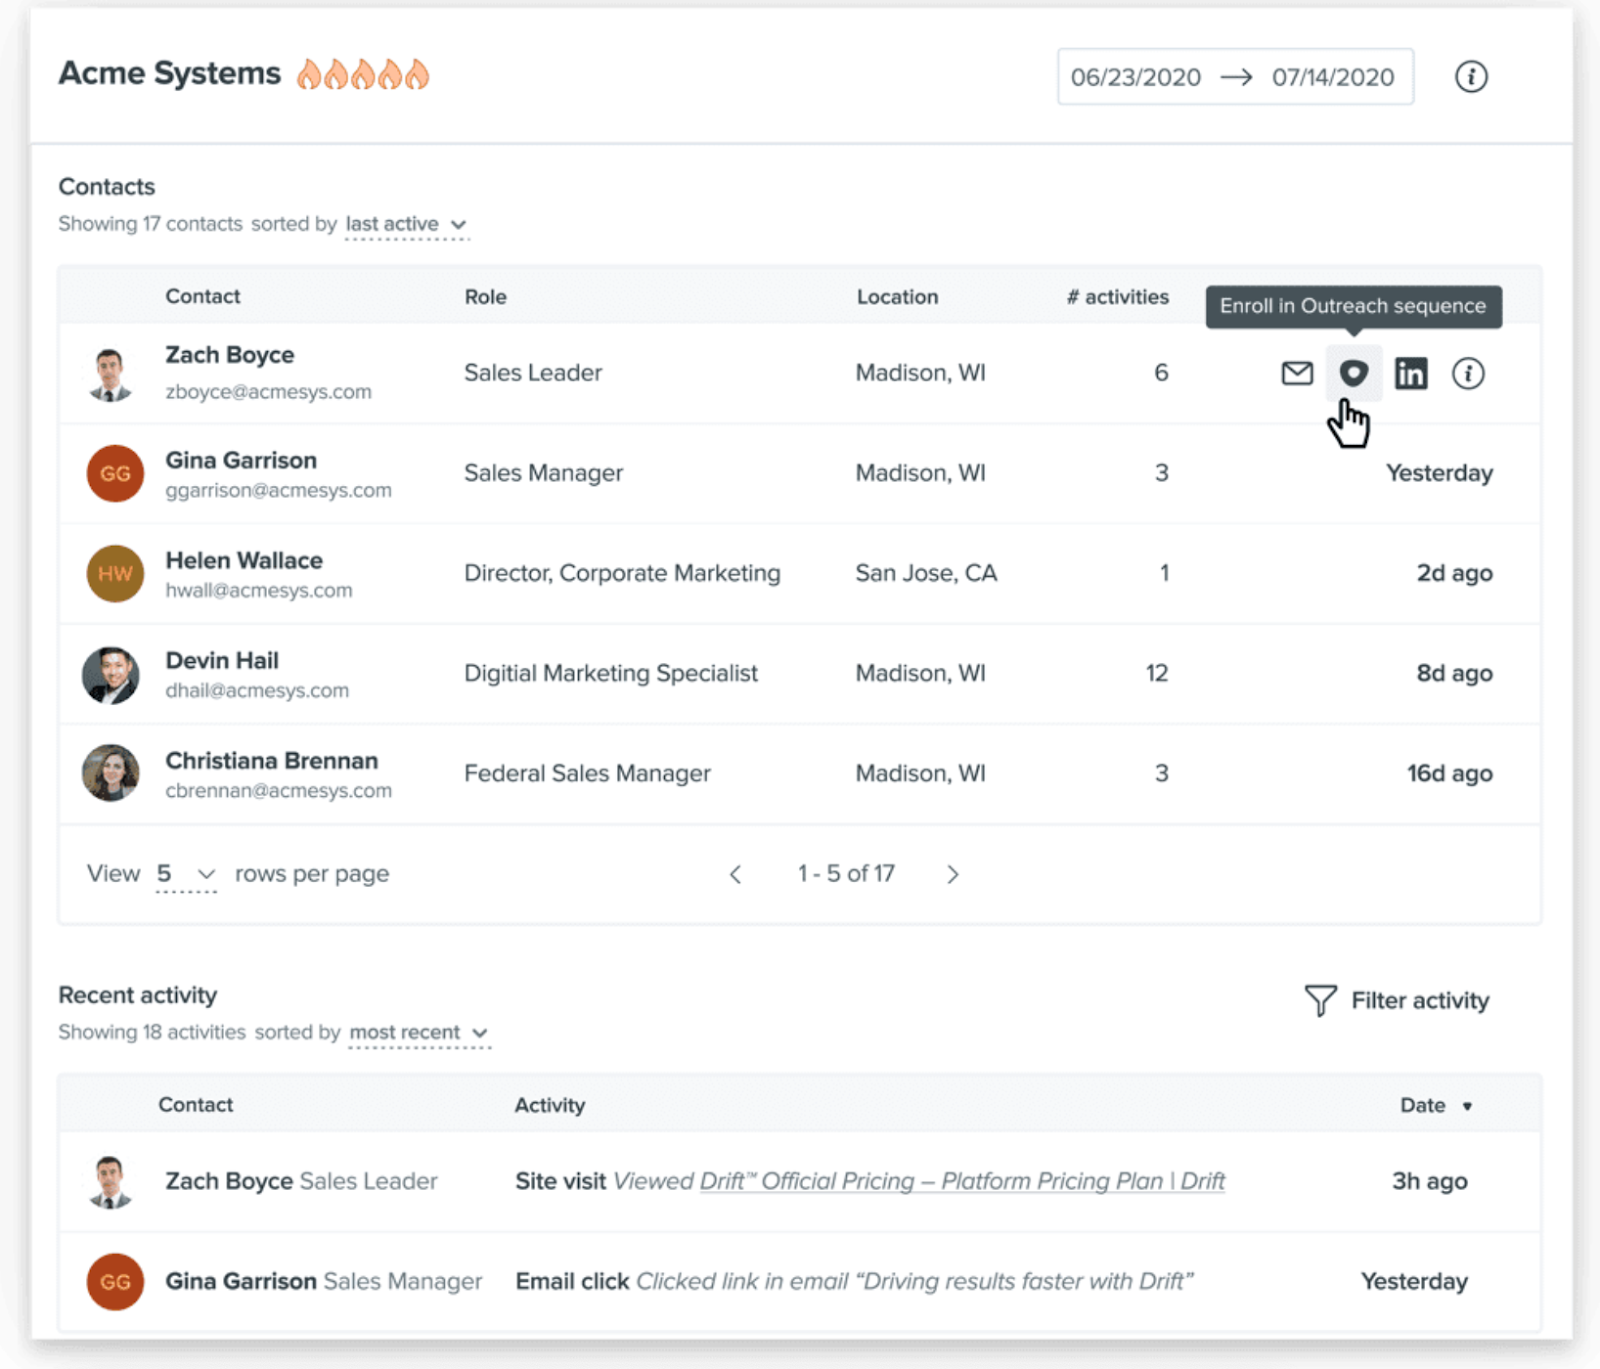The width and height of the screenshot is (1600, 1369).
Task: Click the next page arrow in pagination
Action: tap(953, 873)
